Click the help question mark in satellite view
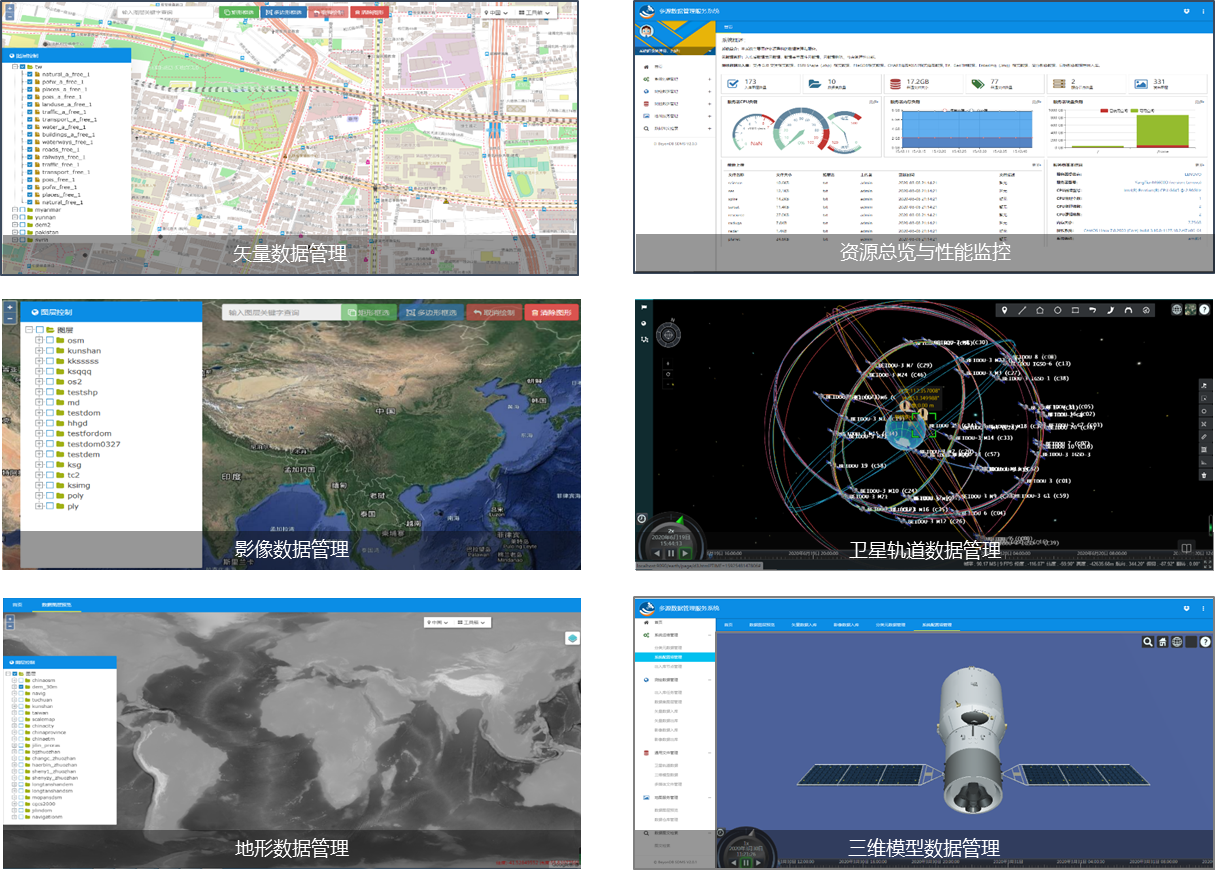Screen dimensions: 1215x872 pyautogui.click(x=1205, y=310)
